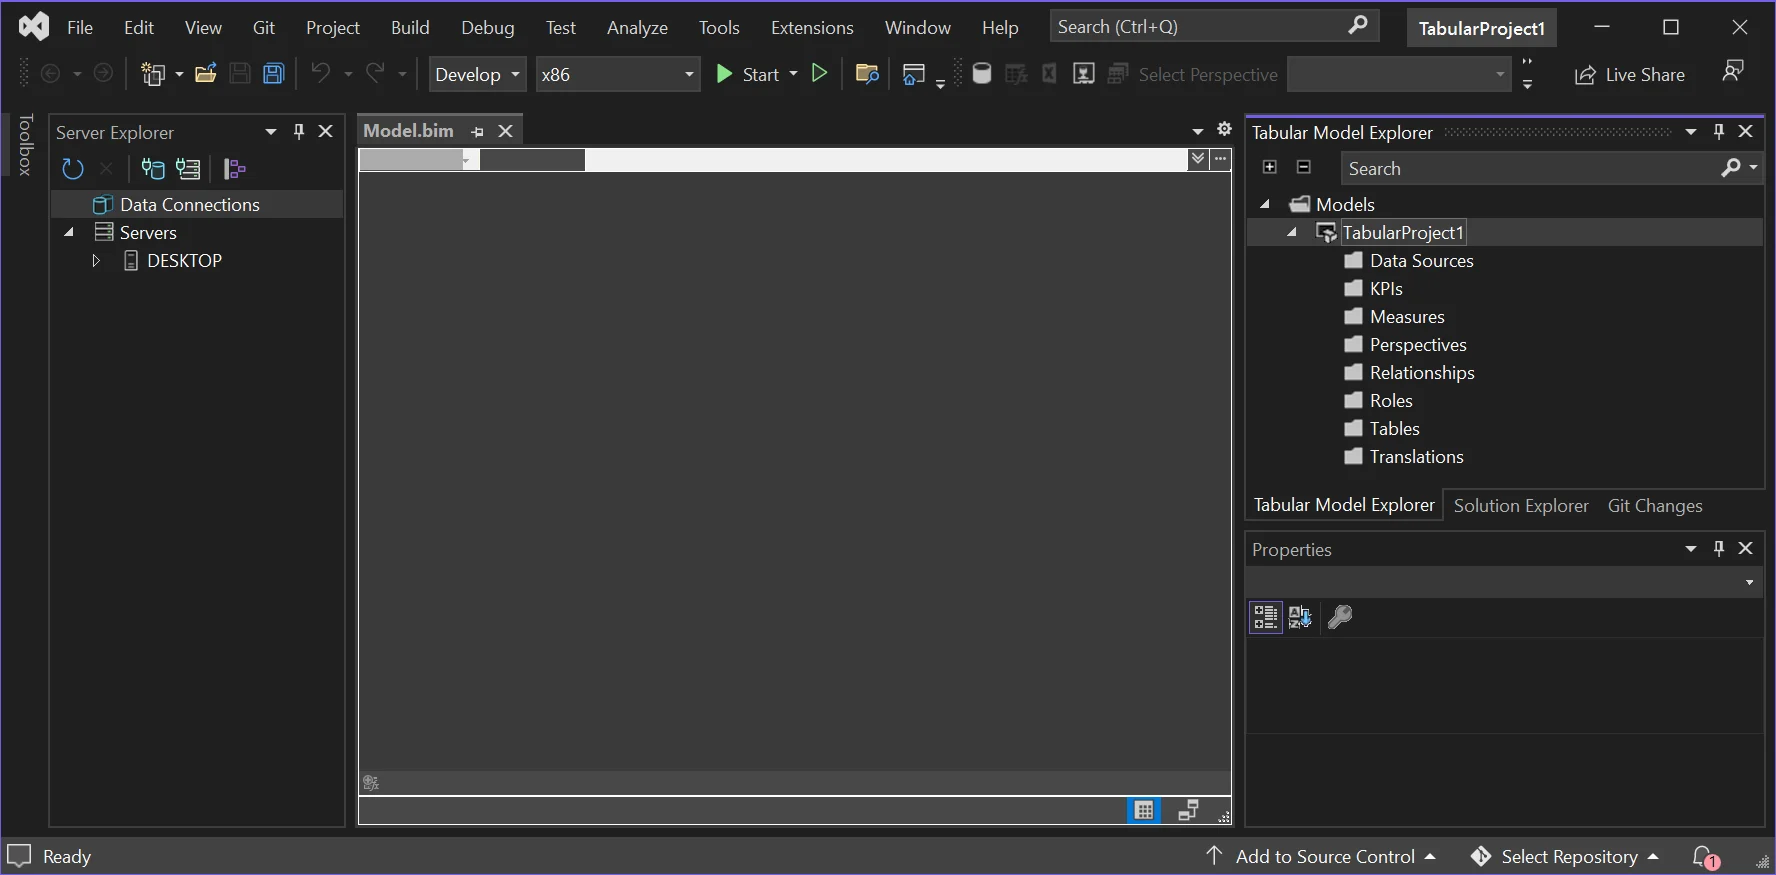Toggle pin on the Model.bim tab

[478, 132]
